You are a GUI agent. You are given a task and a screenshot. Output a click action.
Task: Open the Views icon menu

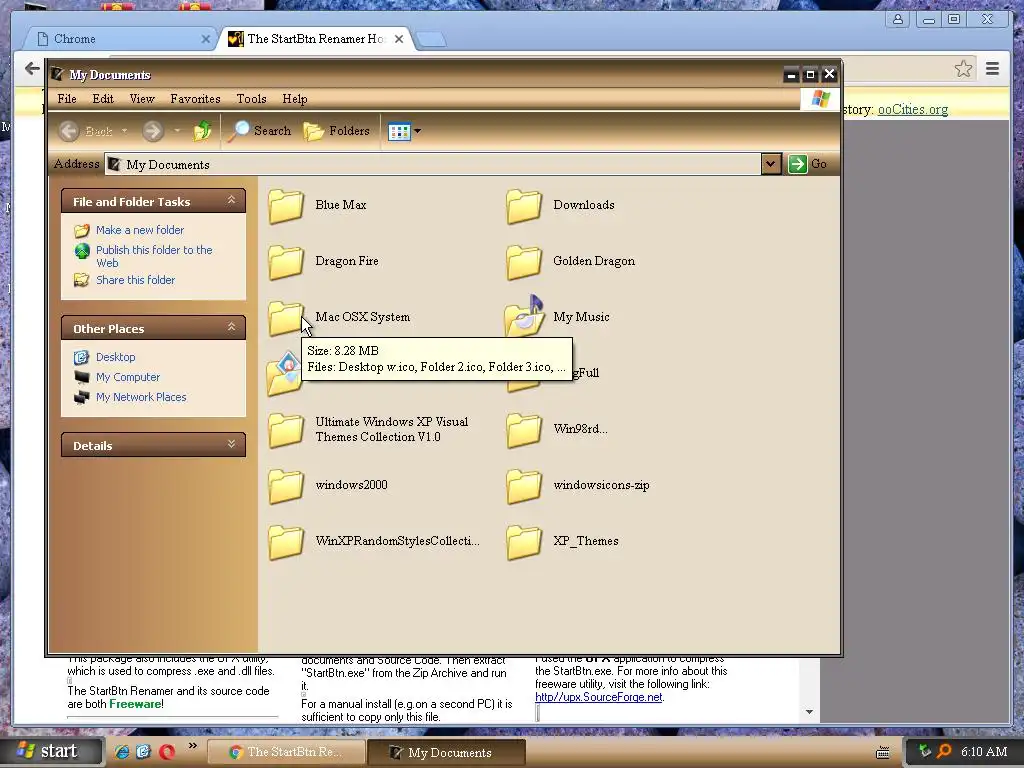(x=404, y=131)
